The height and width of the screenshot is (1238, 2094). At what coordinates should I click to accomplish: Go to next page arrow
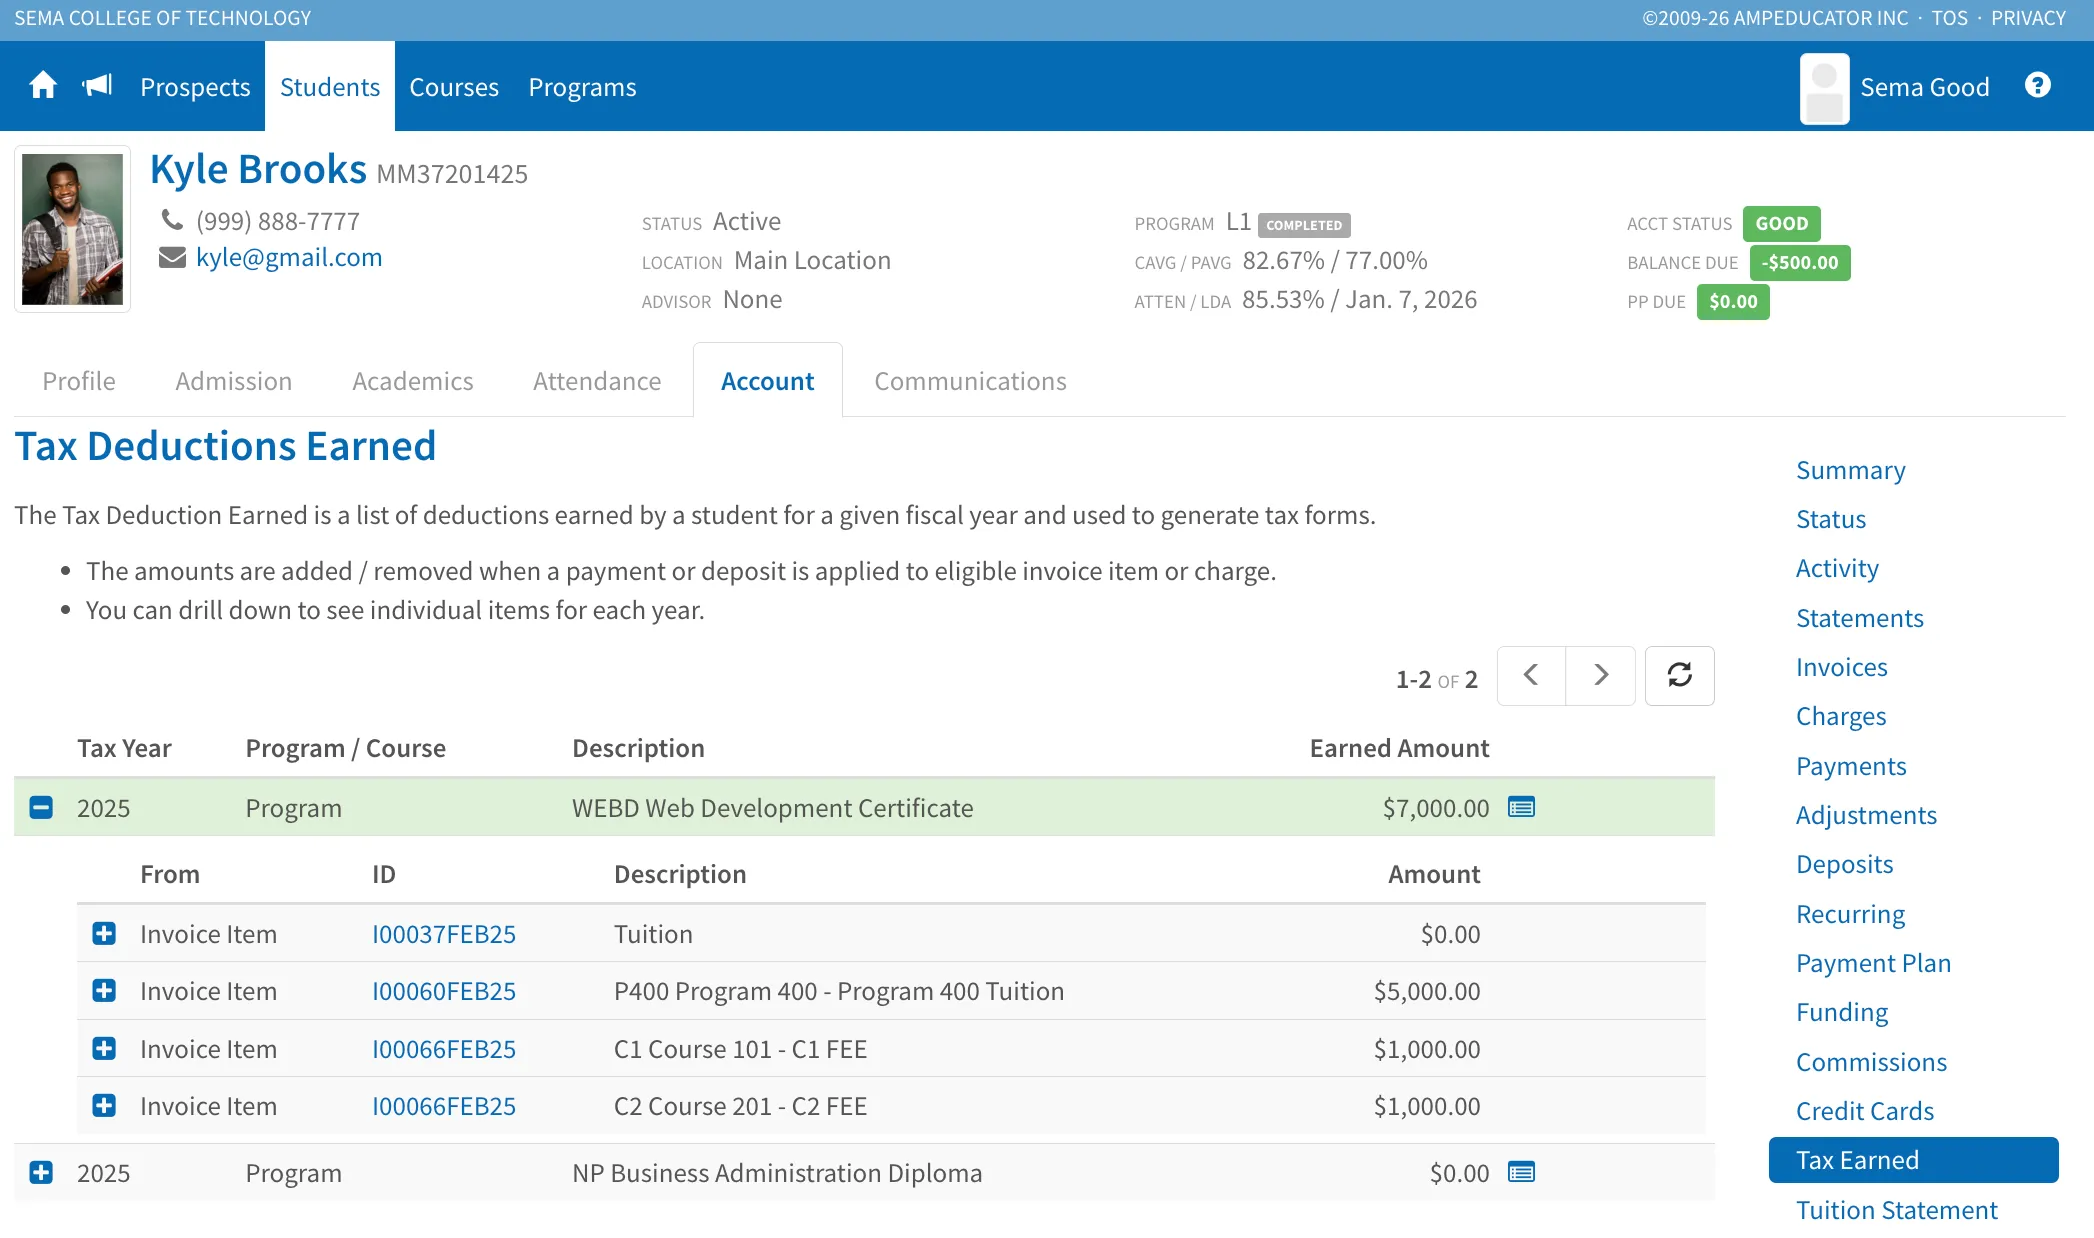tap(1600, 676)
